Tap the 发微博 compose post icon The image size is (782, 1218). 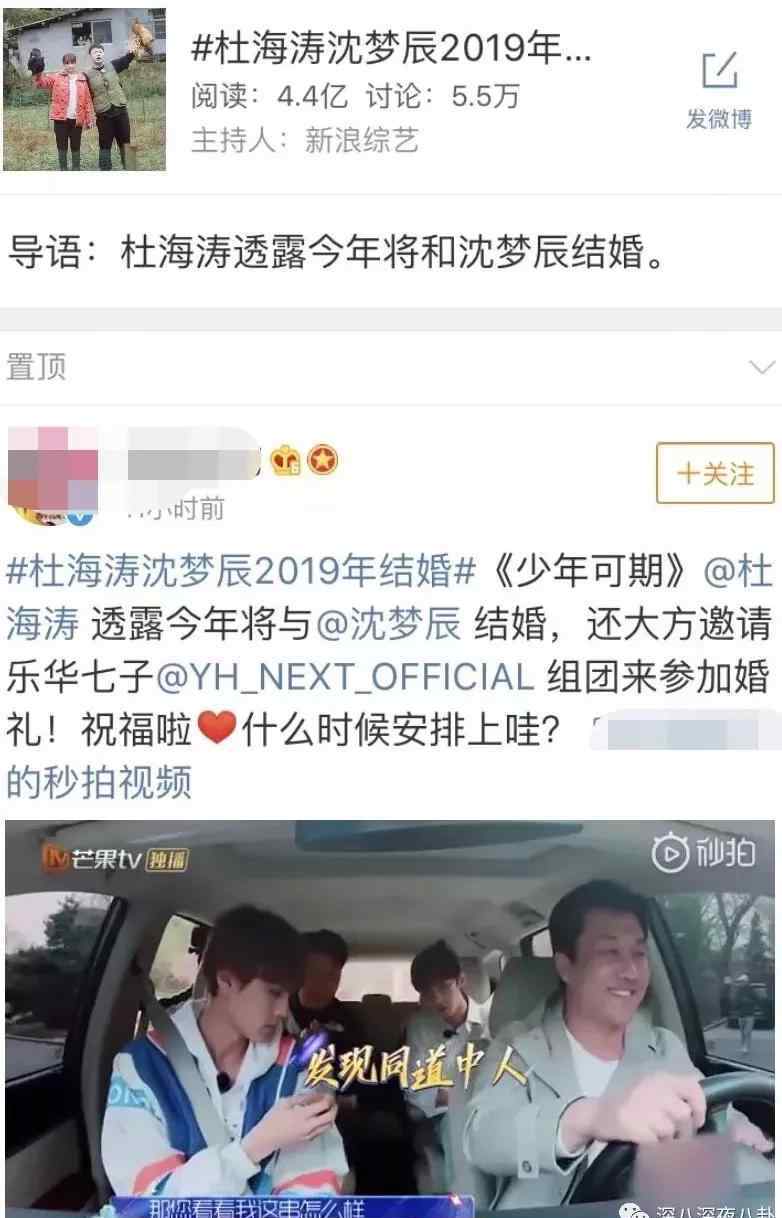pyautogui.click(x=718, y=92)
